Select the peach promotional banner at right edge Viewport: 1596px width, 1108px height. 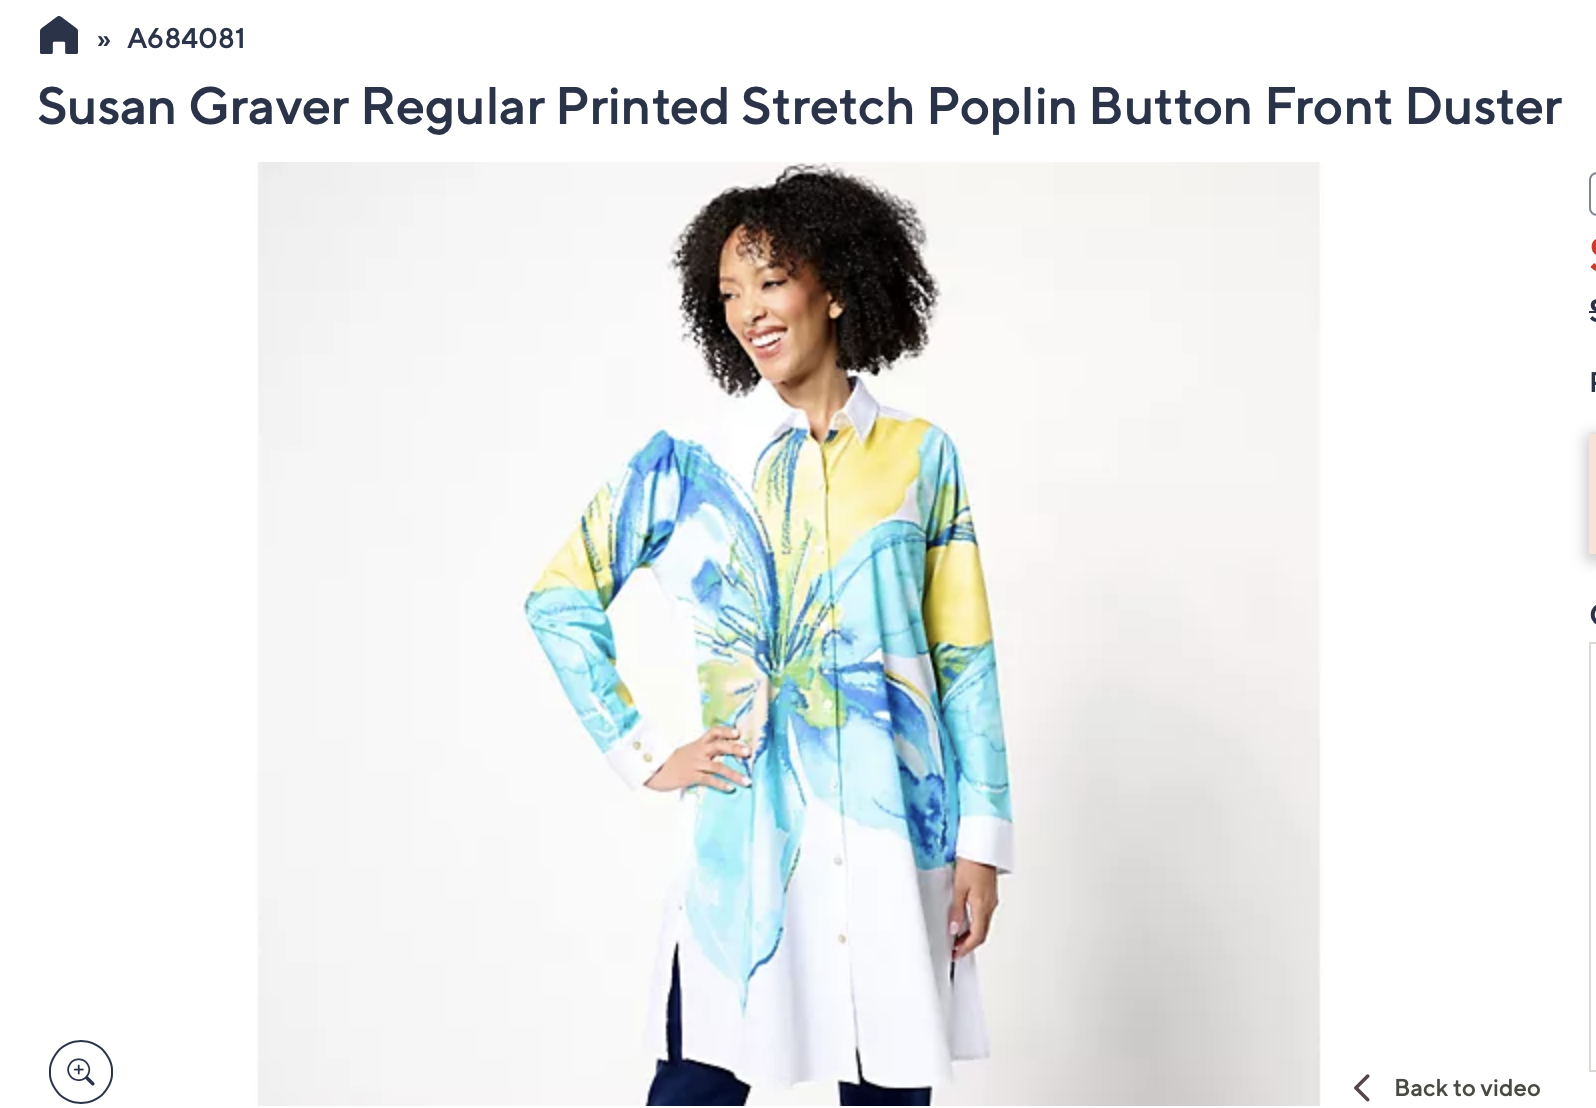pos(1591,492)
